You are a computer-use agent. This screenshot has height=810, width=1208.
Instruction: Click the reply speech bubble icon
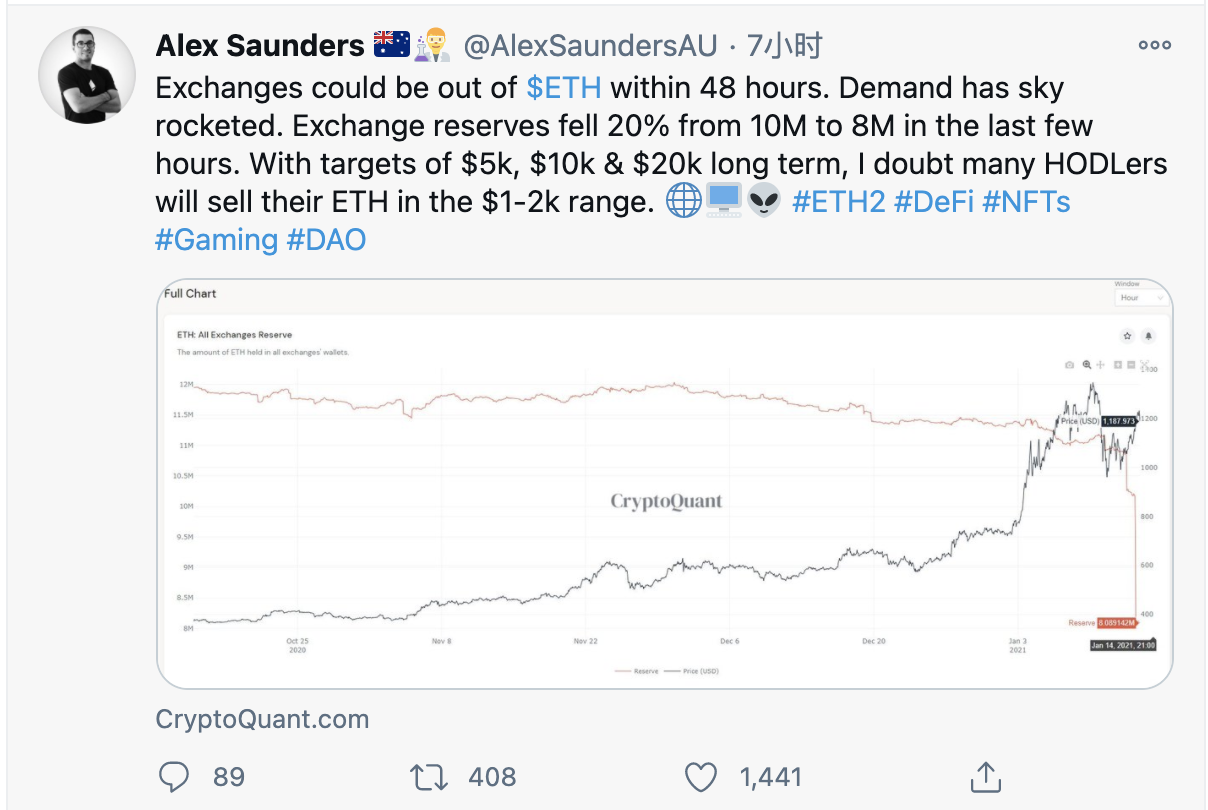click(x=175, y=776)
